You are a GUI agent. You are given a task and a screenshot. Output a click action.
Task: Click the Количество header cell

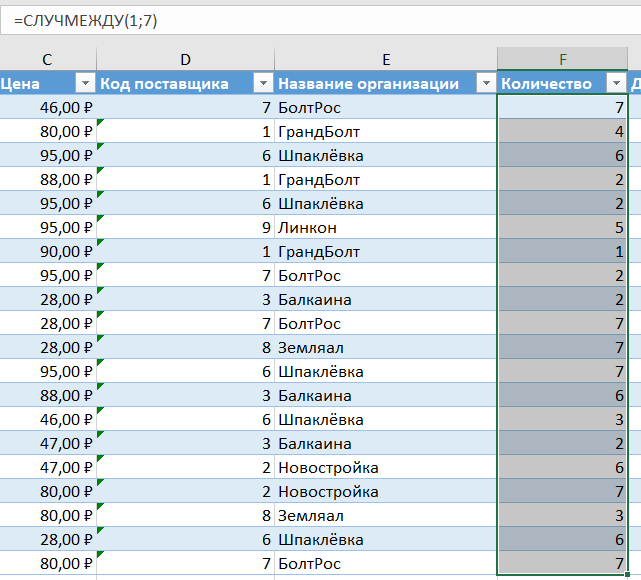pos(563,84)
